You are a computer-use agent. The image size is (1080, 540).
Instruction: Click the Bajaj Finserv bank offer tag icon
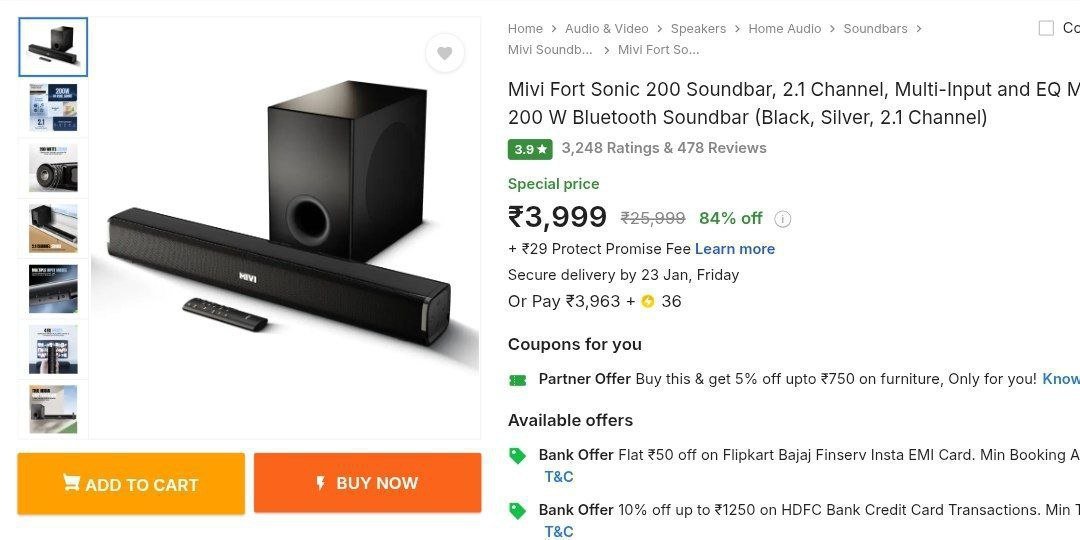coord(517,456)
